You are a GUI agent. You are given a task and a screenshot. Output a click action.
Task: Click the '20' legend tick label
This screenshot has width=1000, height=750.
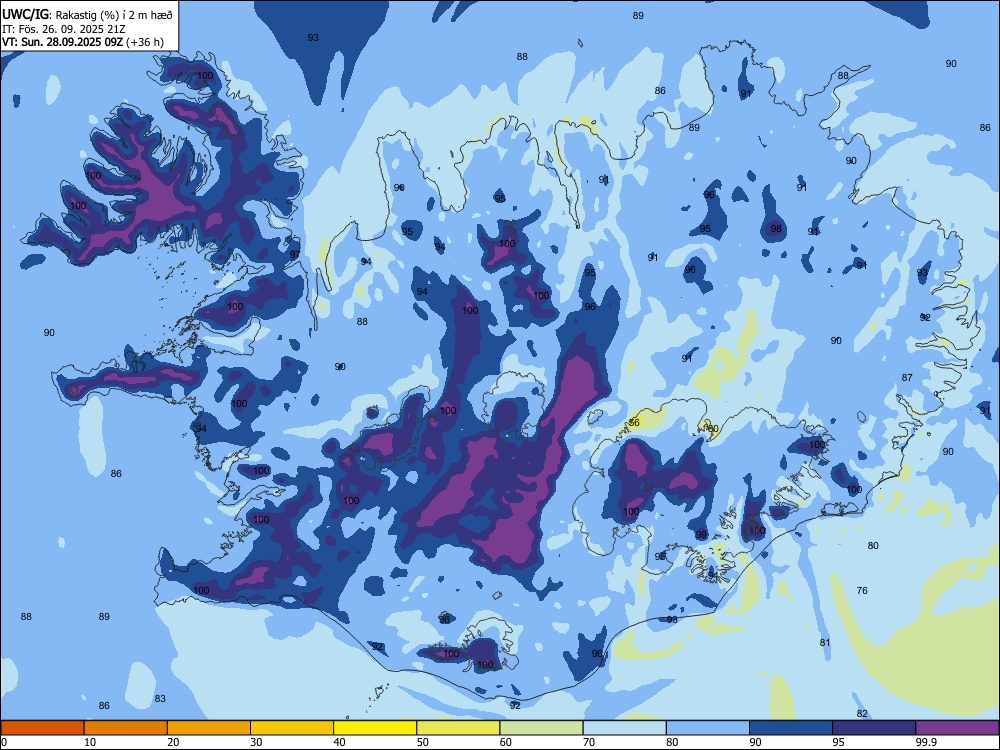click(x=173, y=742)
